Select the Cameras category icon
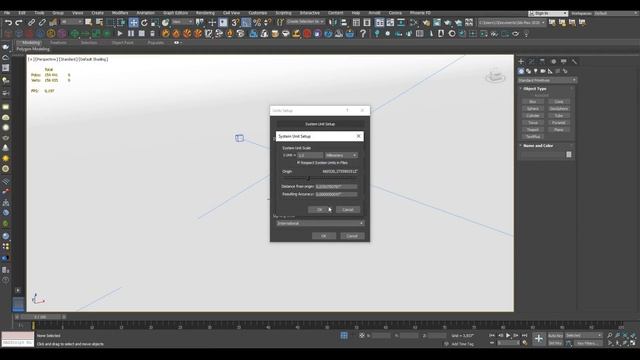 543,71
